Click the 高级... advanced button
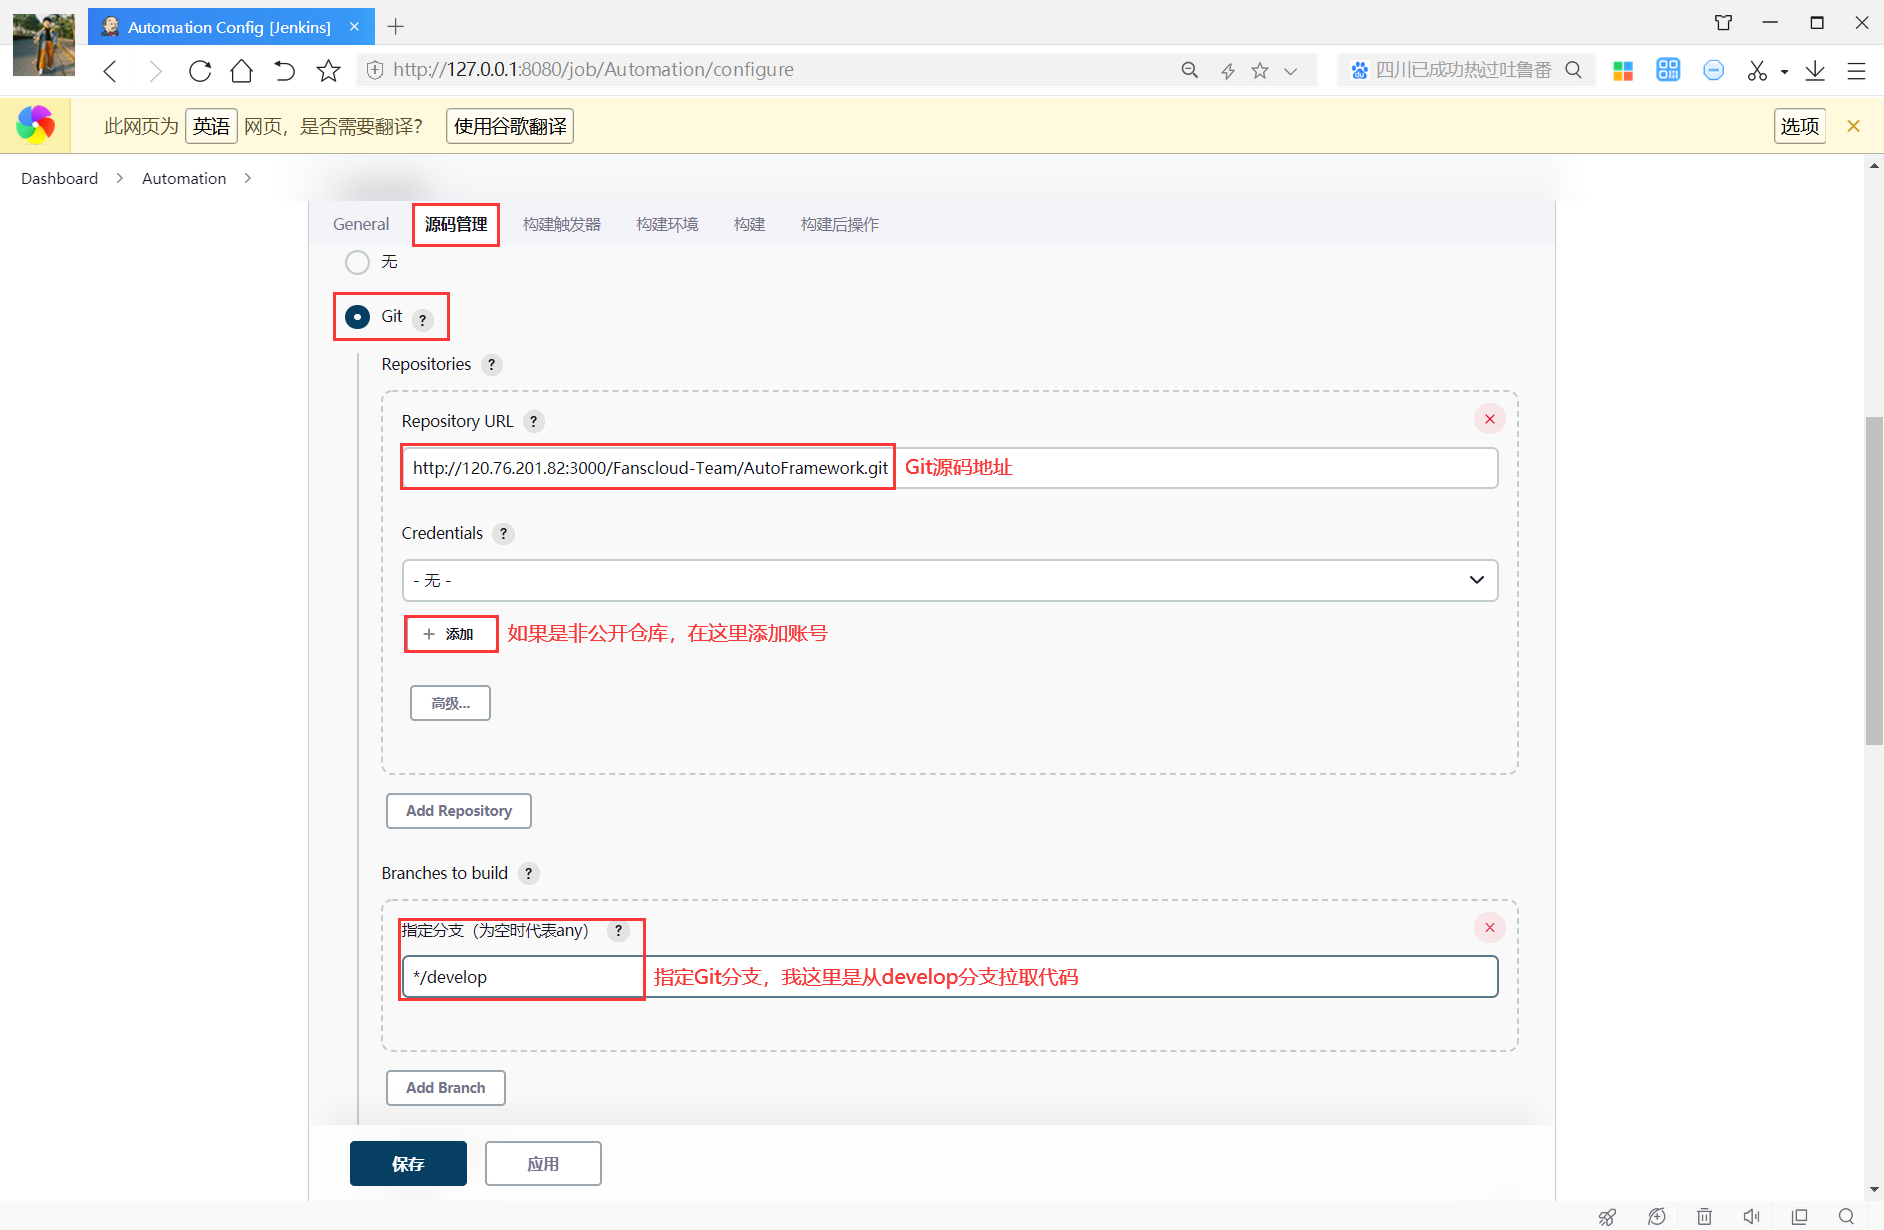The width and height of the screenshot is (1884, 1230). coord(450,703)
